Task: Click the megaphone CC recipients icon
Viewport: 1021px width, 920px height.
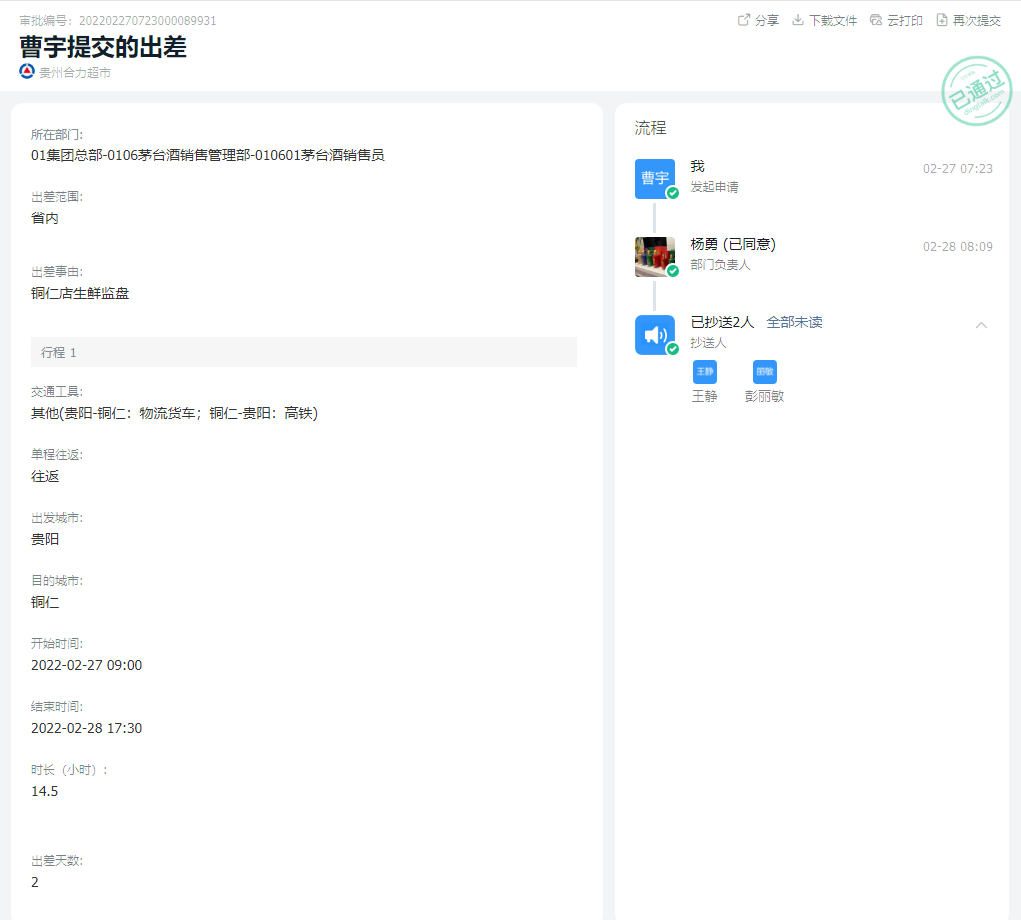Action: click(x=655, y=335)
